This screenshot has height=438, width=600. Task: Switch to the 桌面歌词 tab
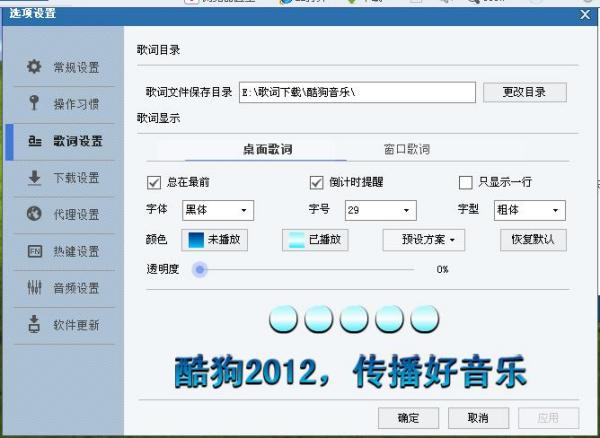click(x=267, y=149)
